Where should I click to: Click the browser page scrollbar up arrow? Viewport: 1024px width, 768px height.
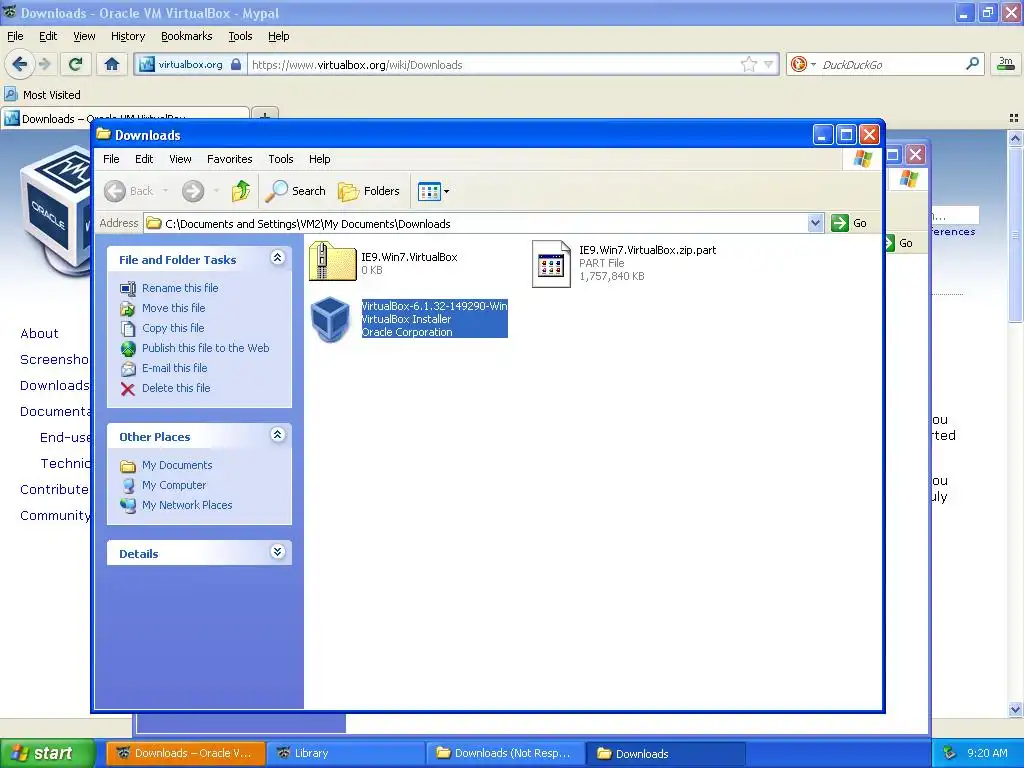[1015, 138]
